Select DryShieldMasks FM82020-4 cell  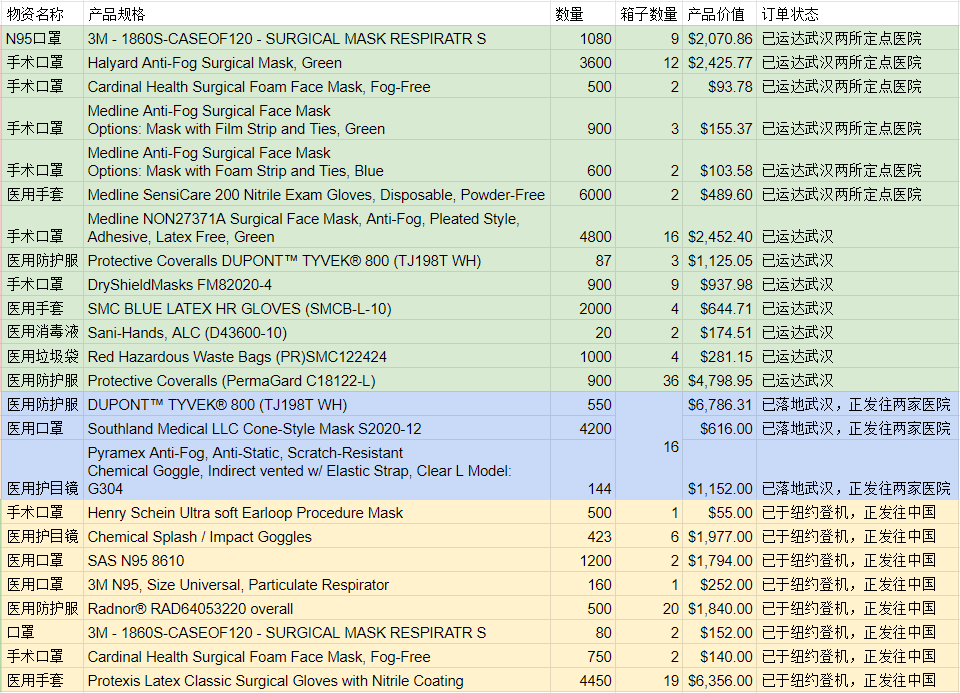click(317, 284)
